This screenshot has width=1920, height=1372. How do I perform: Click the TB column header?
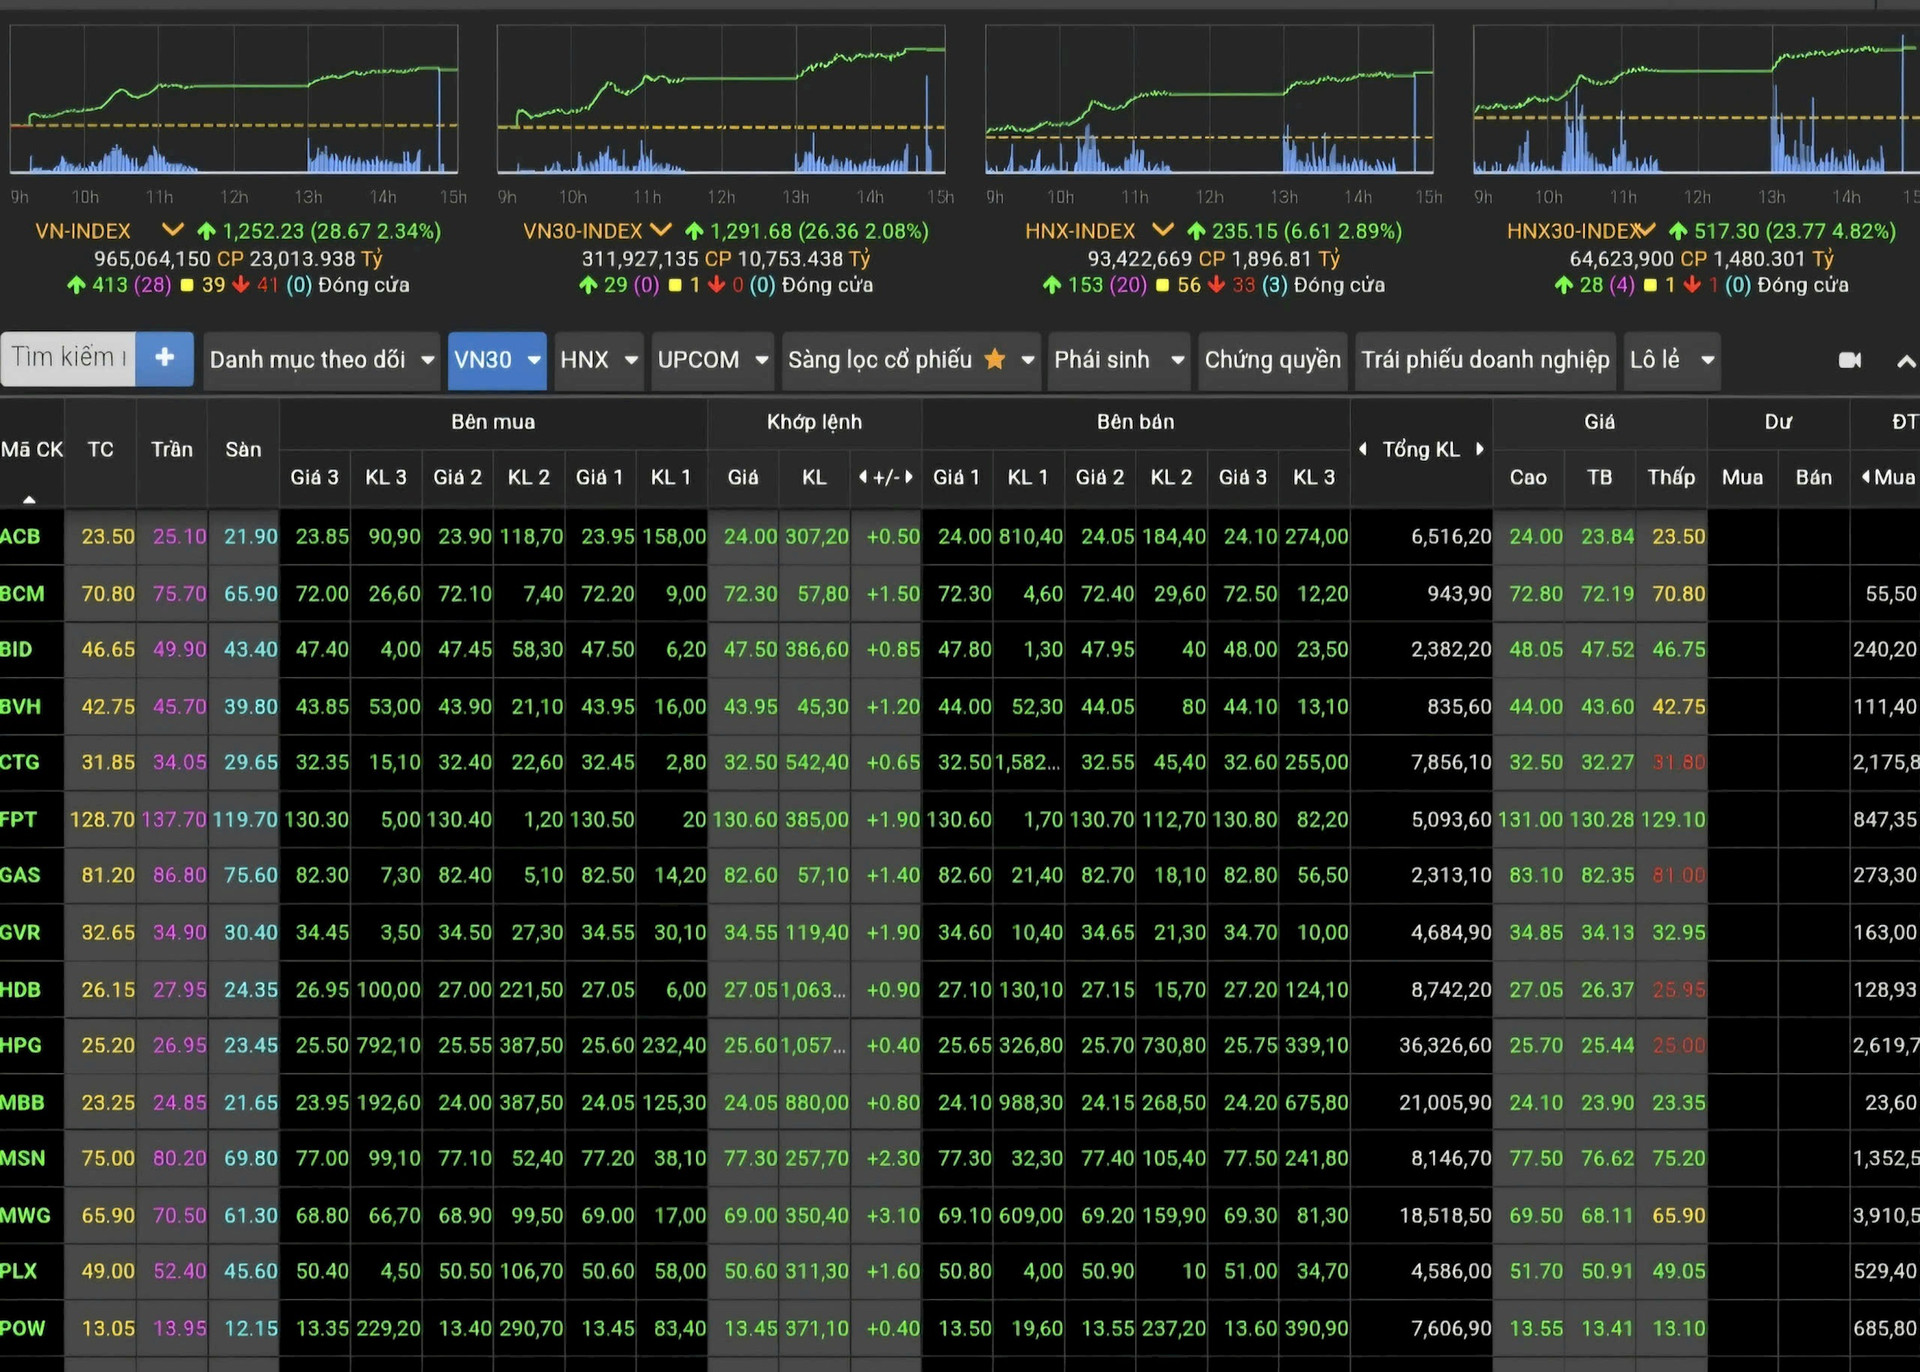(x=1599, y=478)
